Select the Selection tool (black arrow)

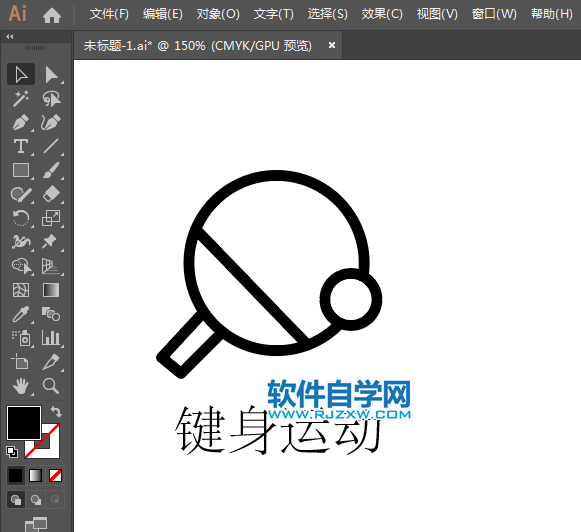(21, 74)
